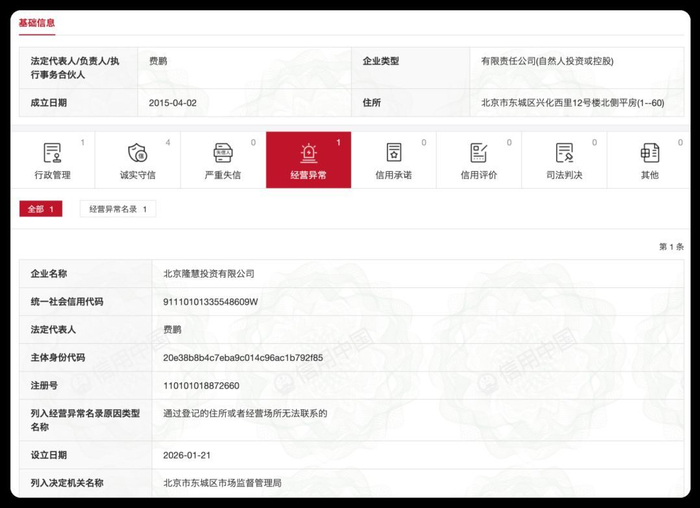Click the 主体身份代码 row label
The image size is (700, 508).
(x=58, y=358)
